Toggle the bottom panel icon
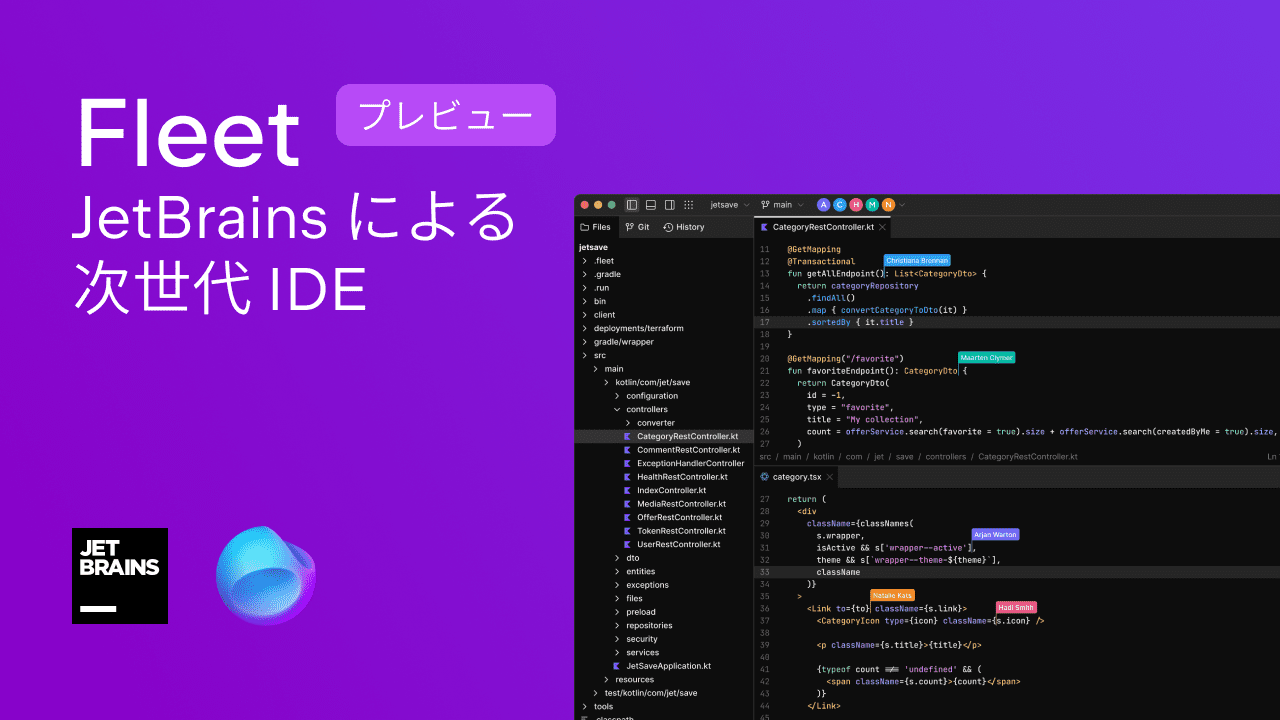Screen dimensions: 1280x720 pos(651,205)
